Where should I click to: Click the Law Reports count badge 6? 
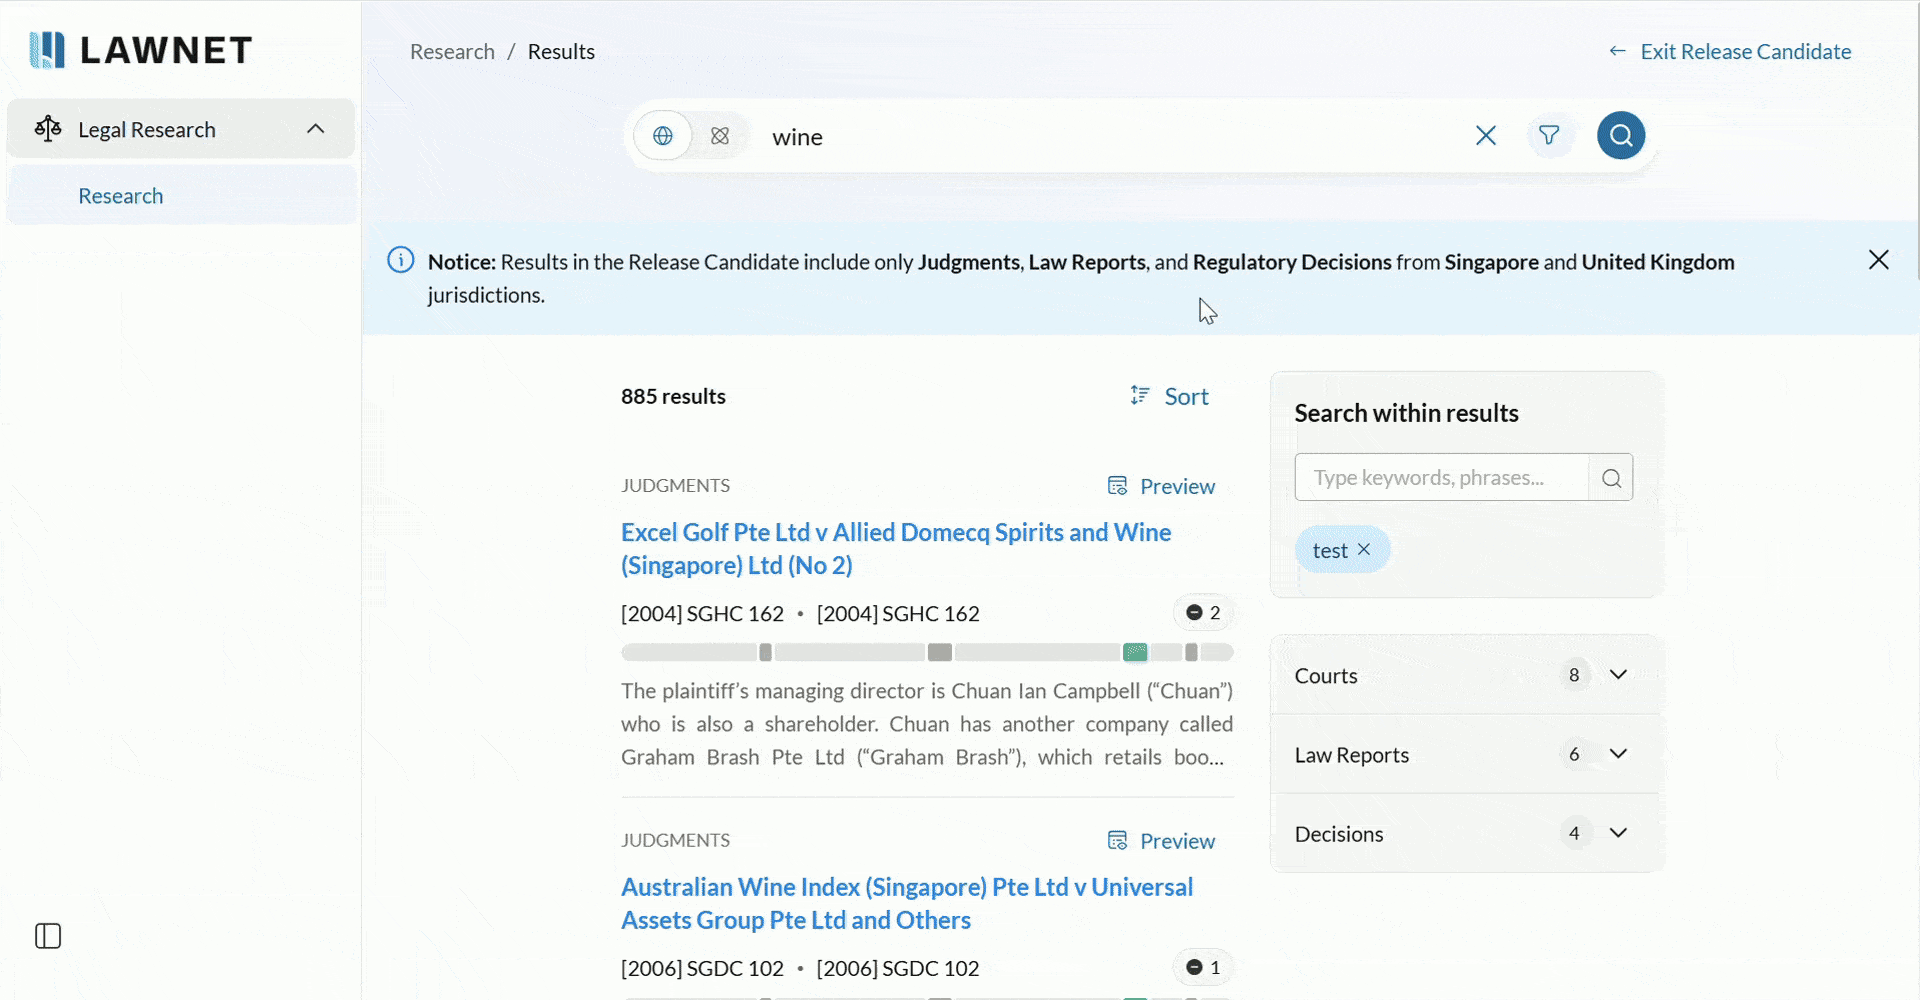[1574, 754]
